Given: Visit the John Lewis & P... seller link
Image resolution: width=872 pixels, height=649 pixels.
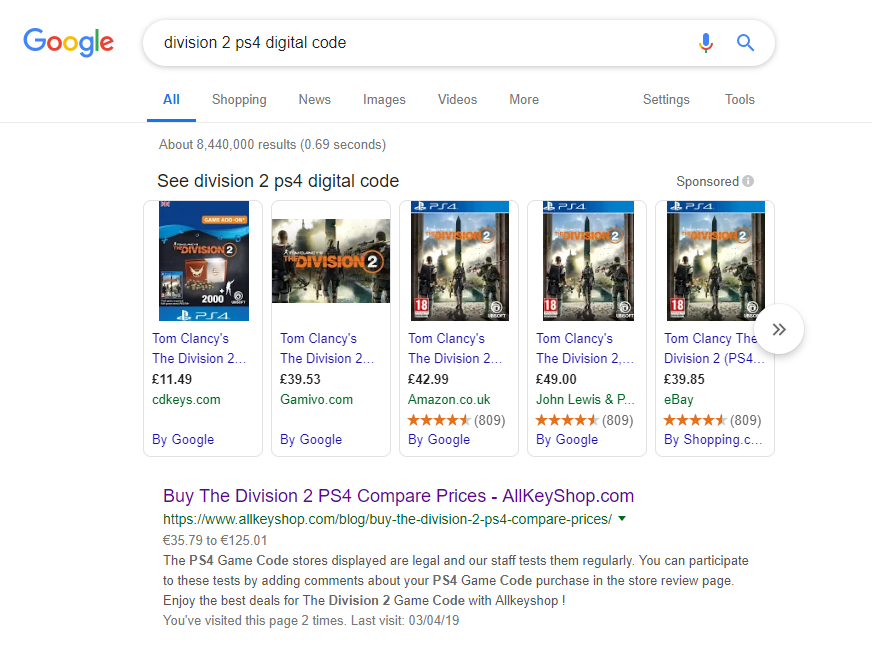Looking at the screenshot, I should pos(585,399).
